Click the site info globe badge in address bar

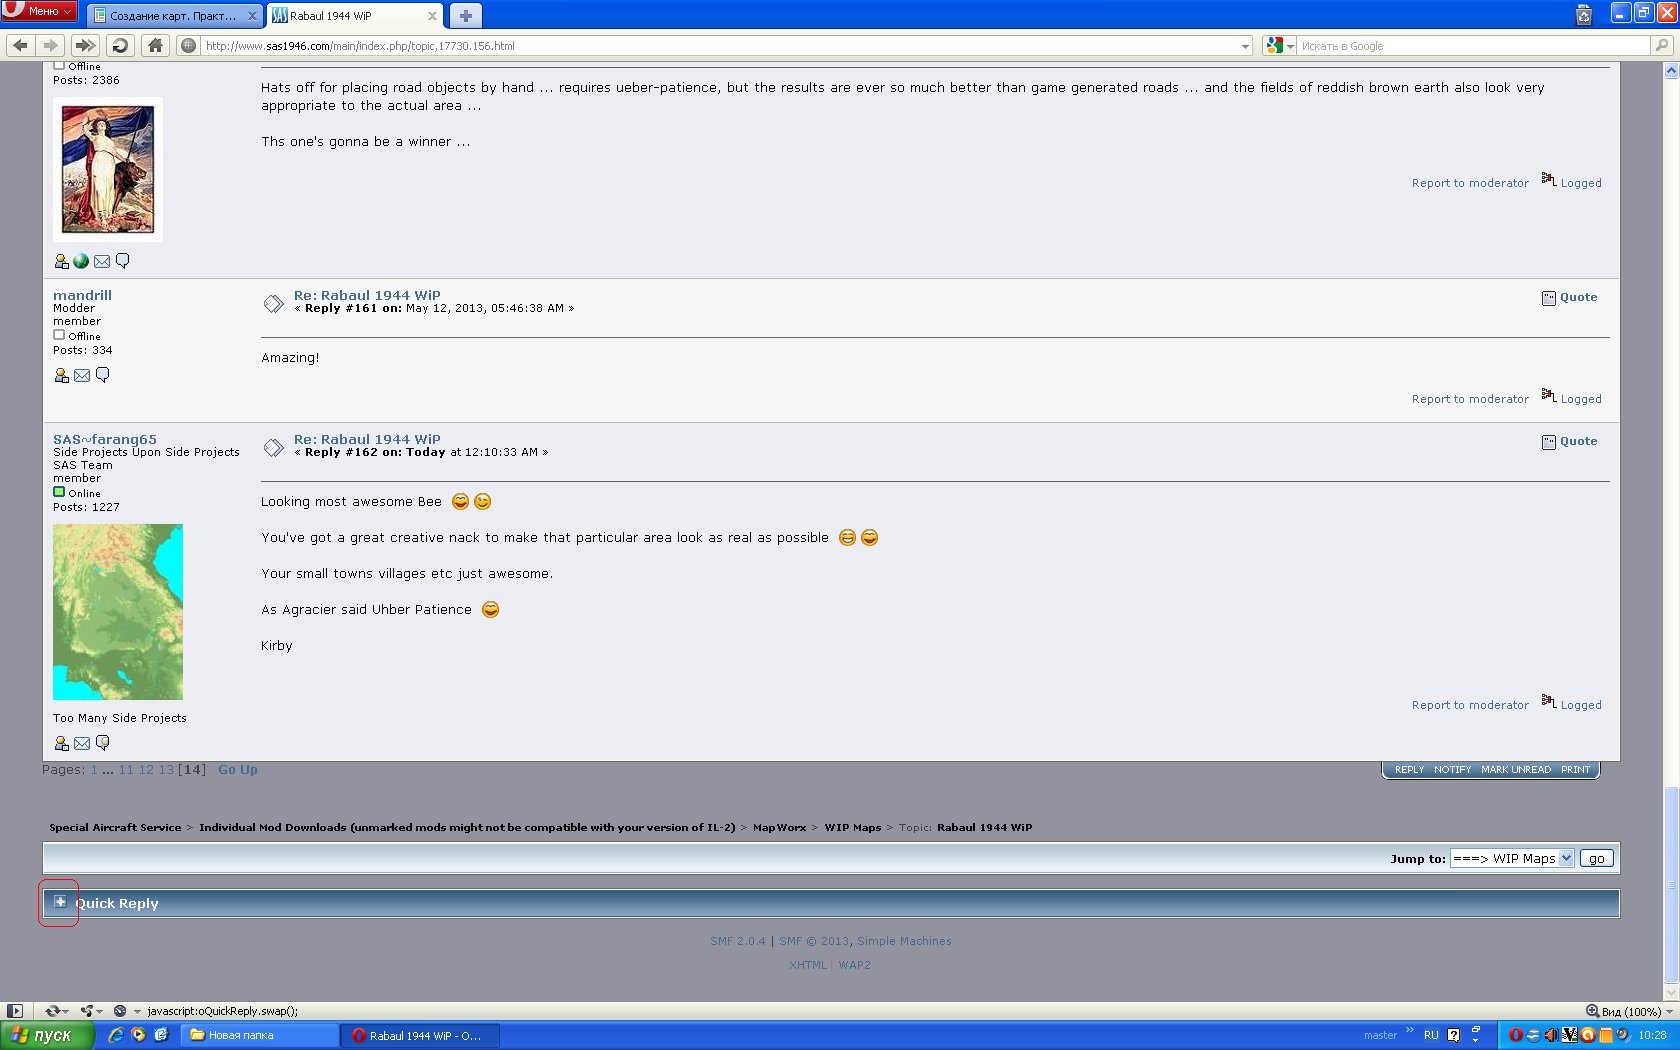tap(188, 45)
